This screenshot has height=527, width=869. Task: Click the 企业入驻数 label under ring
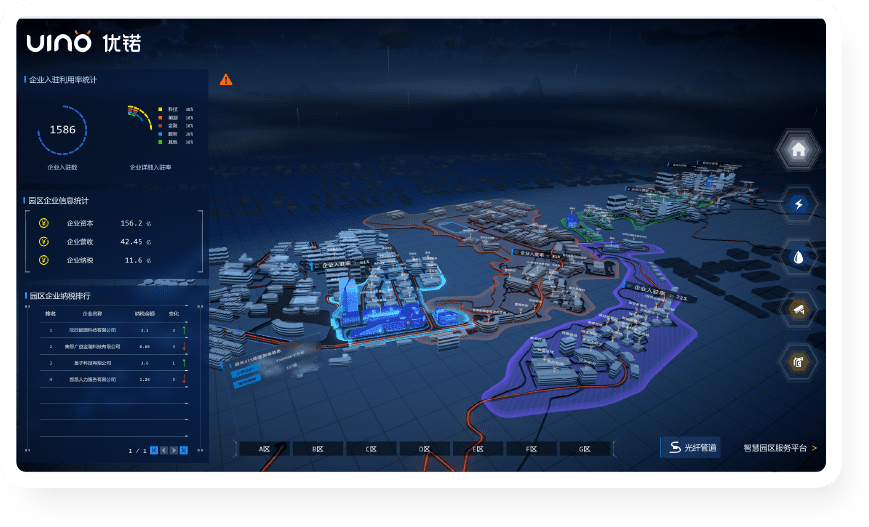pyautogui.click(x=62, y=167)
